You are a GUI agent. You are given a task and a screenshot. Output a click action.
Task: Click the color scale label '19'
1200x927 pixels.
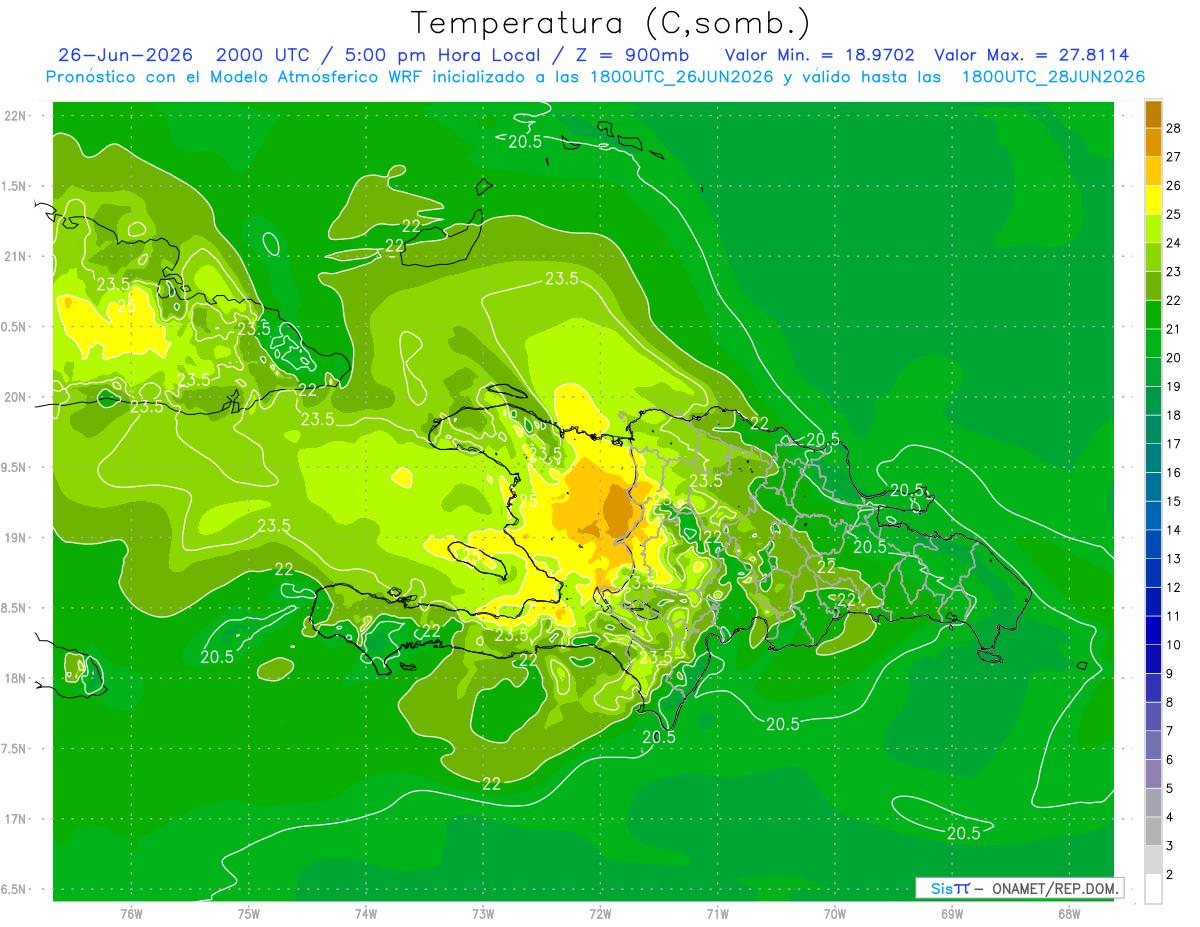[x=1174, y=386]
